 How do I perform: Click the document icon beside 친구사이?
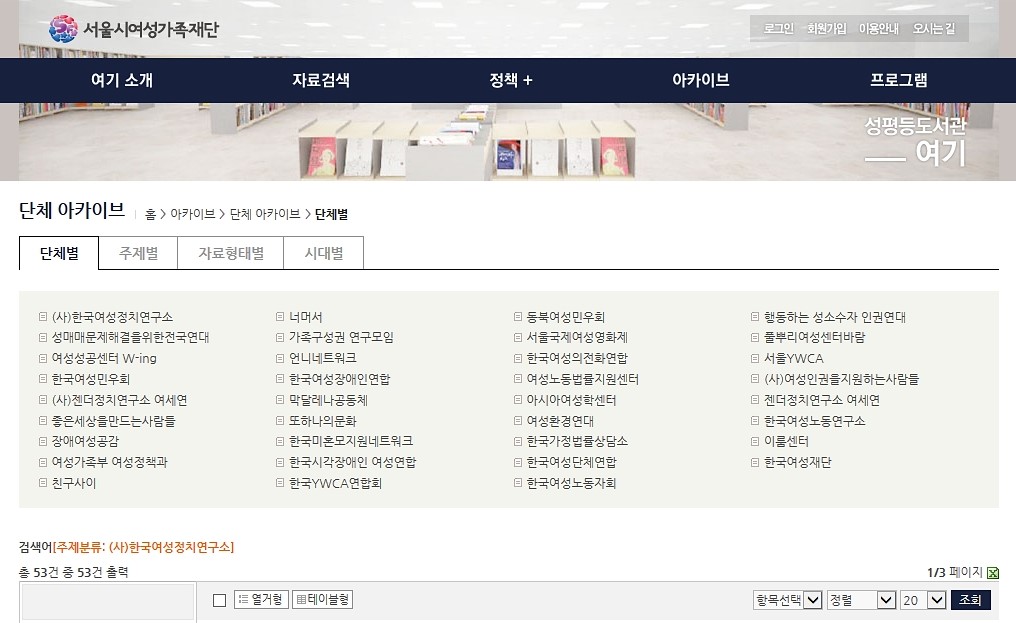click(43, 482)
